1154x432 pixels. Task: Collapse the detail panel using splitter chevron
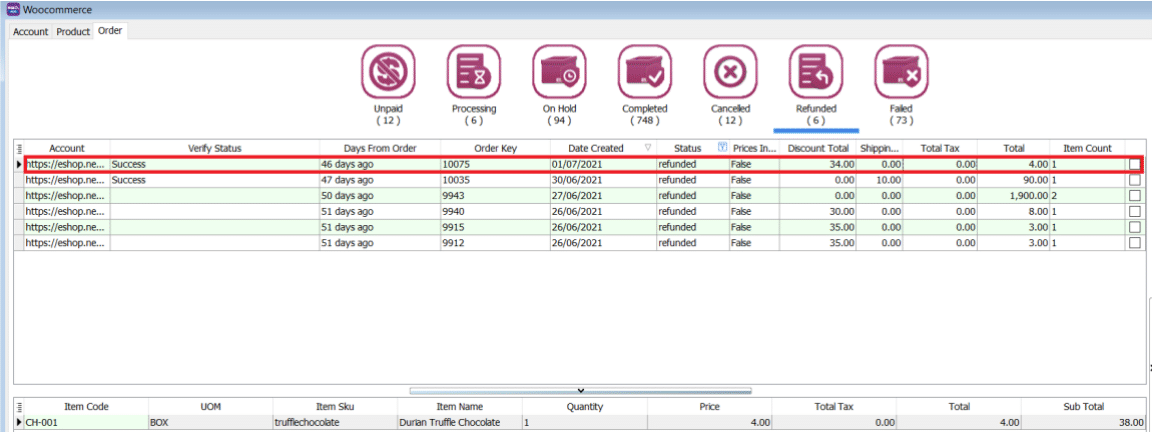(580, 389)
